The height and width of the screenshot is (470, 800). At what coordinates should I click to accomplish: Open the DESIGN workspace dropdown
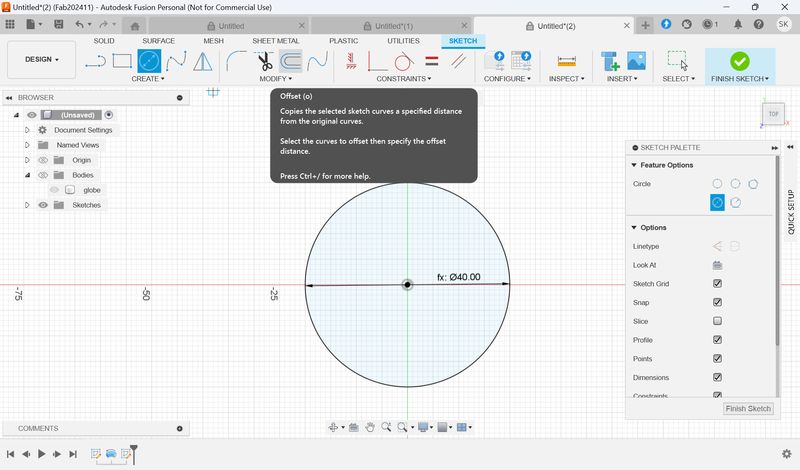(x=42, y=60)
